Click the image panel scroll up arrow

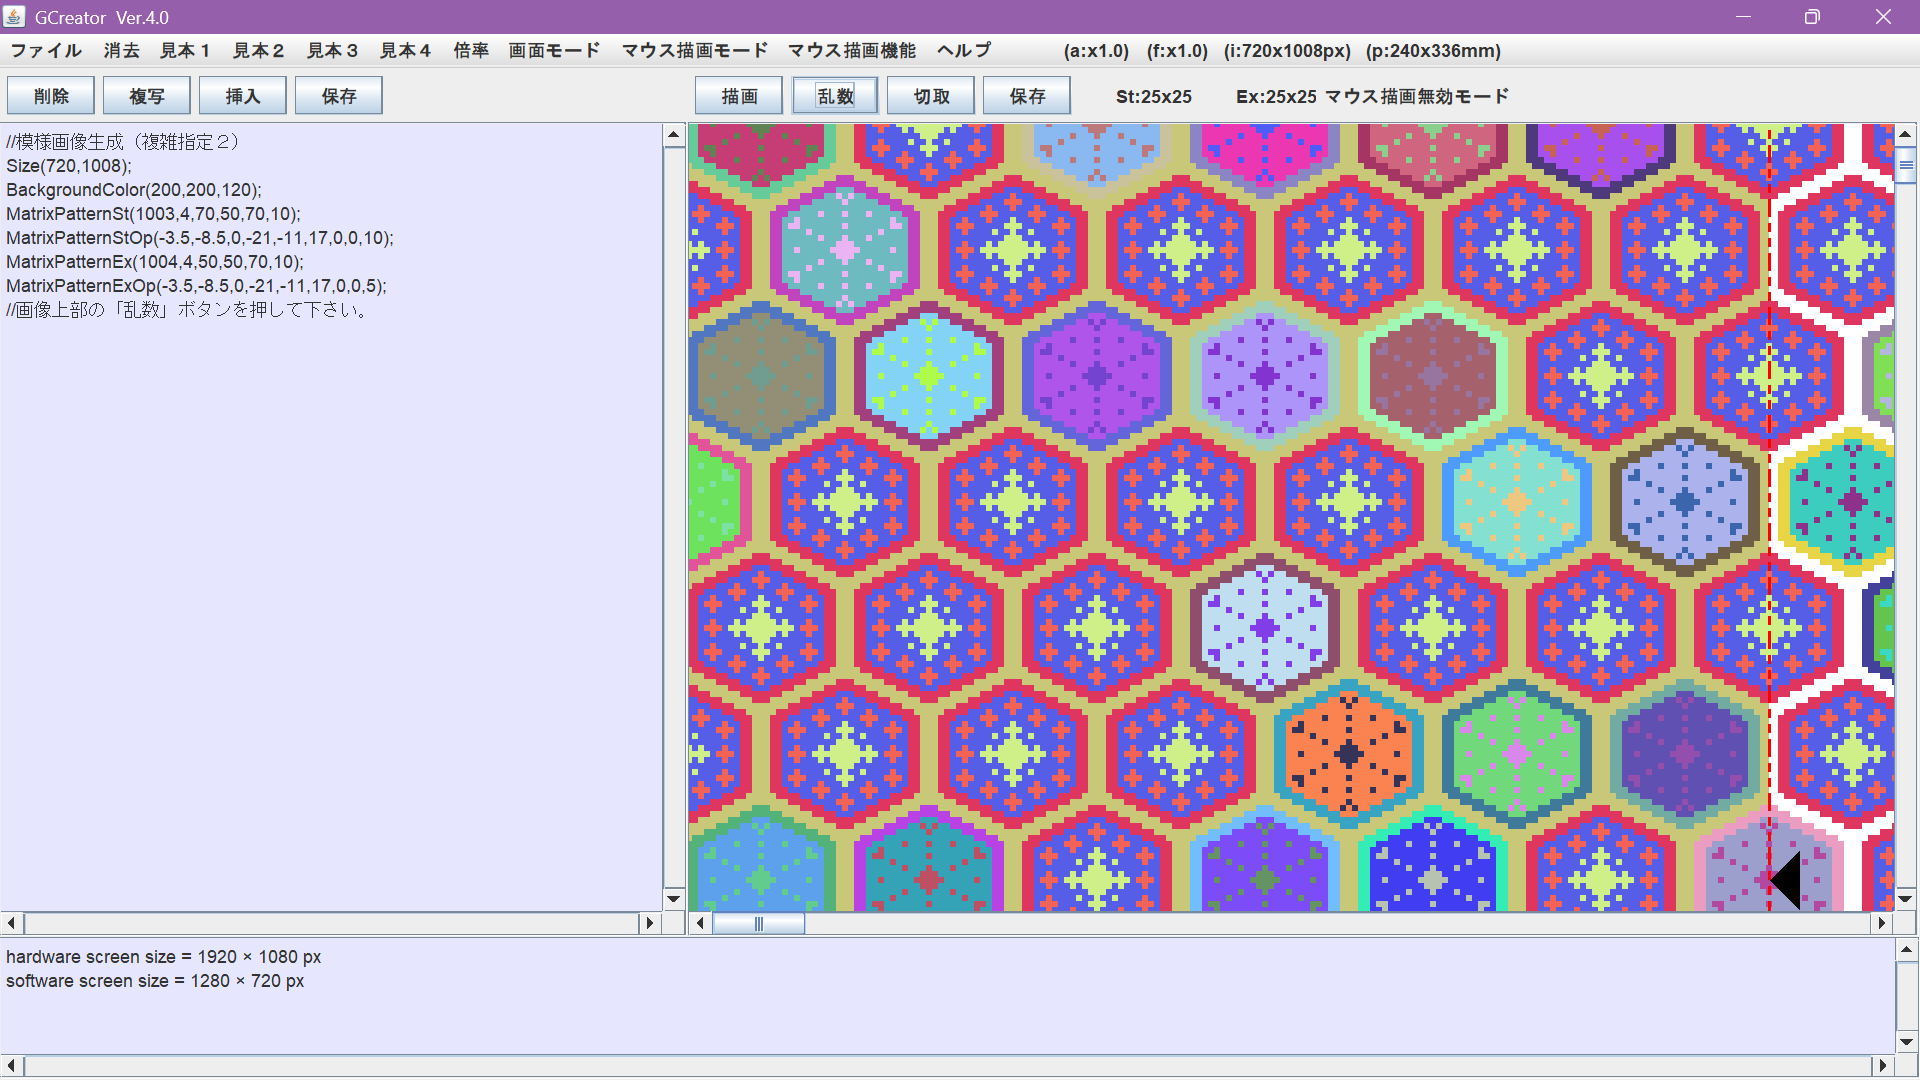(x=1905, y=134)
